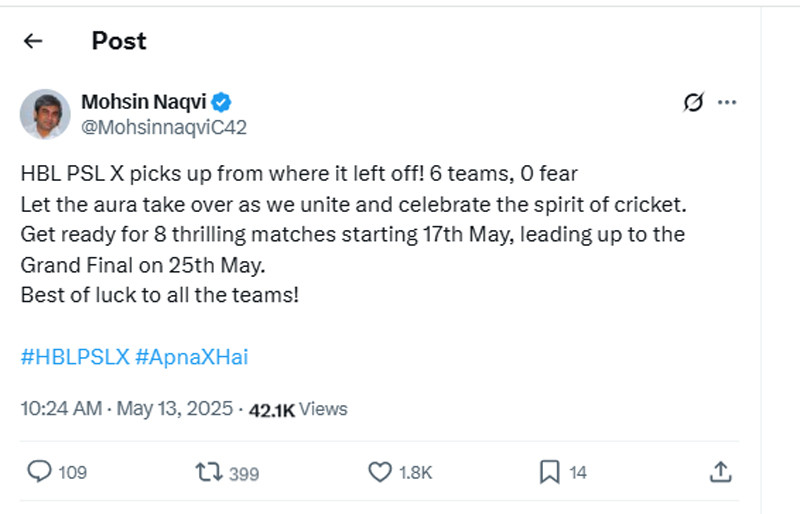Click the Mohsin Naqvi display name
This screenshot has width=800, height=514.
click(x=143, y=102)
